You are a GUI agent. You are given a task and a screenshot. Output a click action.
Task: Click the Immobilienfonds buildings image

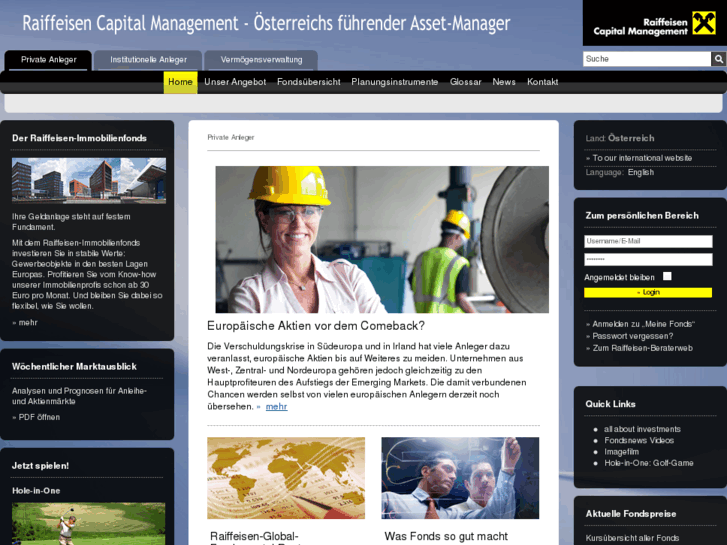(x=89, y=180)
